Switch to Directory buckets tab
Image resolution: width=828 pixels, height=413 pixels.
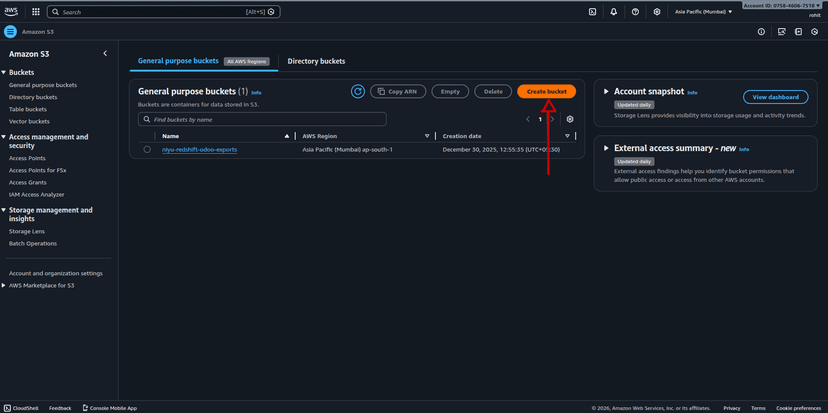click(316, 61)
